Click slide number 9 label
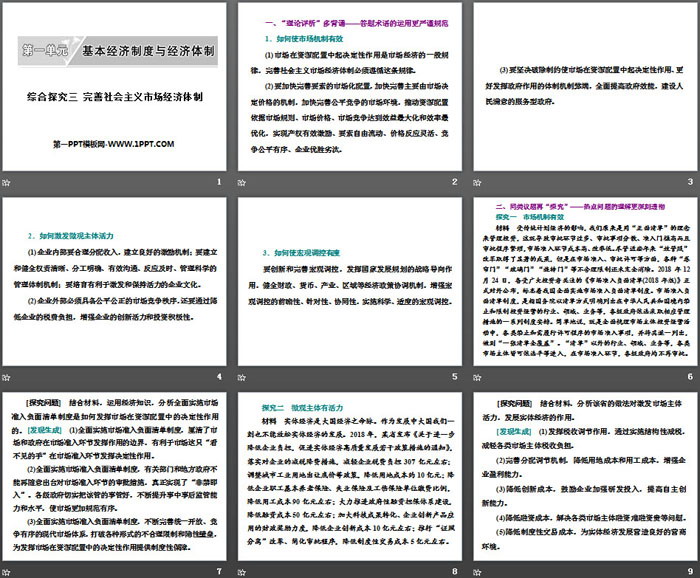 click(x=690, y=571)
